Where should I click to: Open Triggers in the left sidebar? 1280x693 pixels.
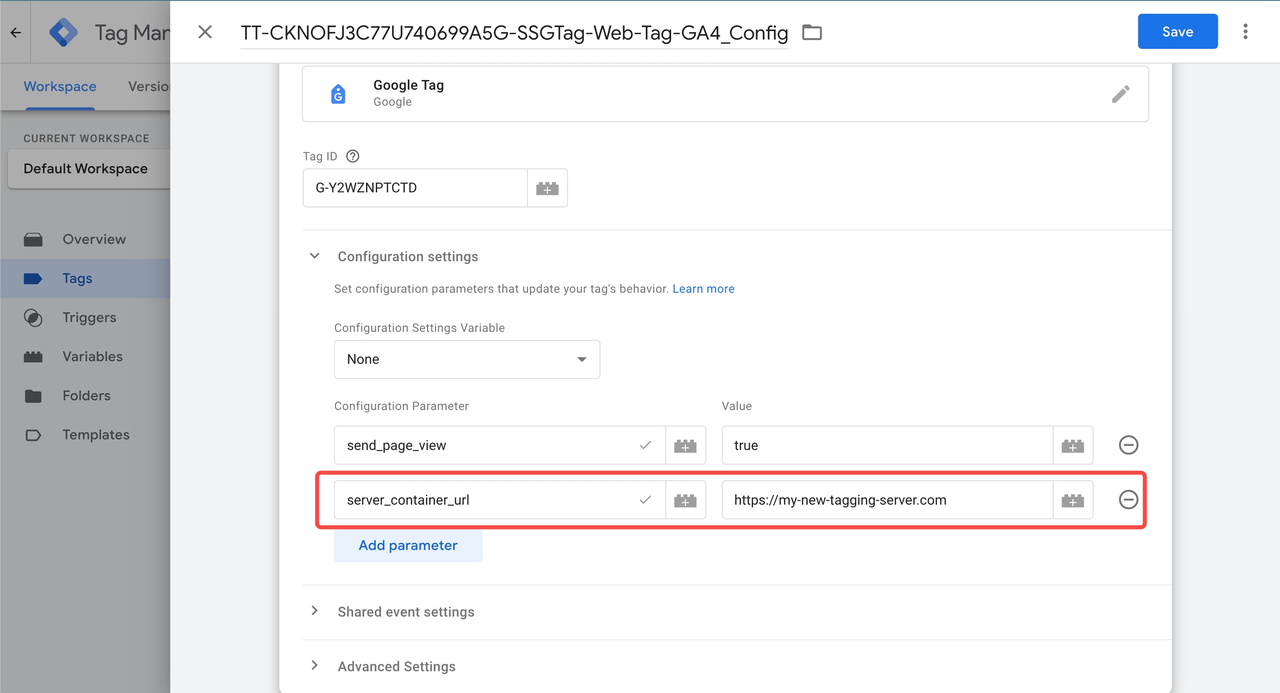89,318
